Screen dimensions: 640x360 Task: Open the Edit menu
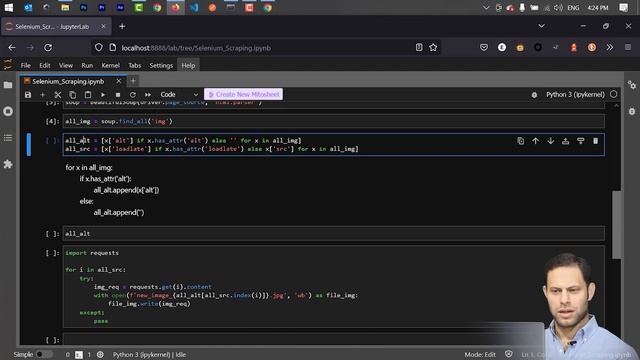click(x=44, y=65)
